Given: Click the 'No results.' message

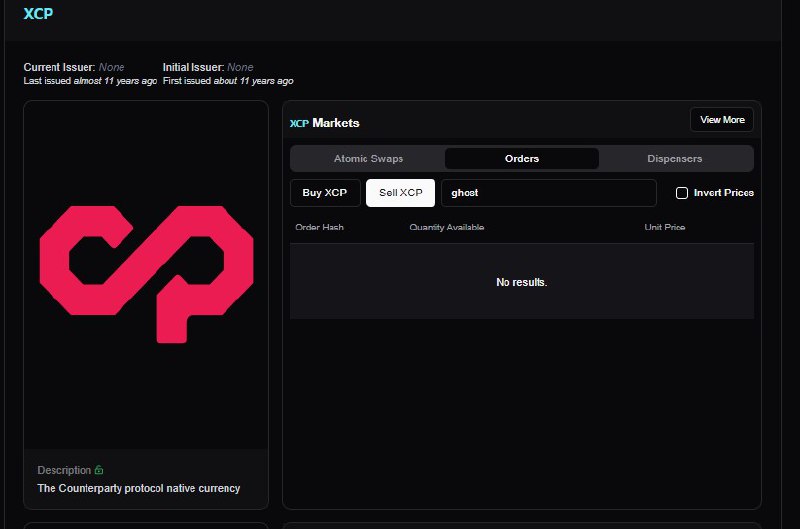Looking at the screenshot, I should tap(521, 282).
